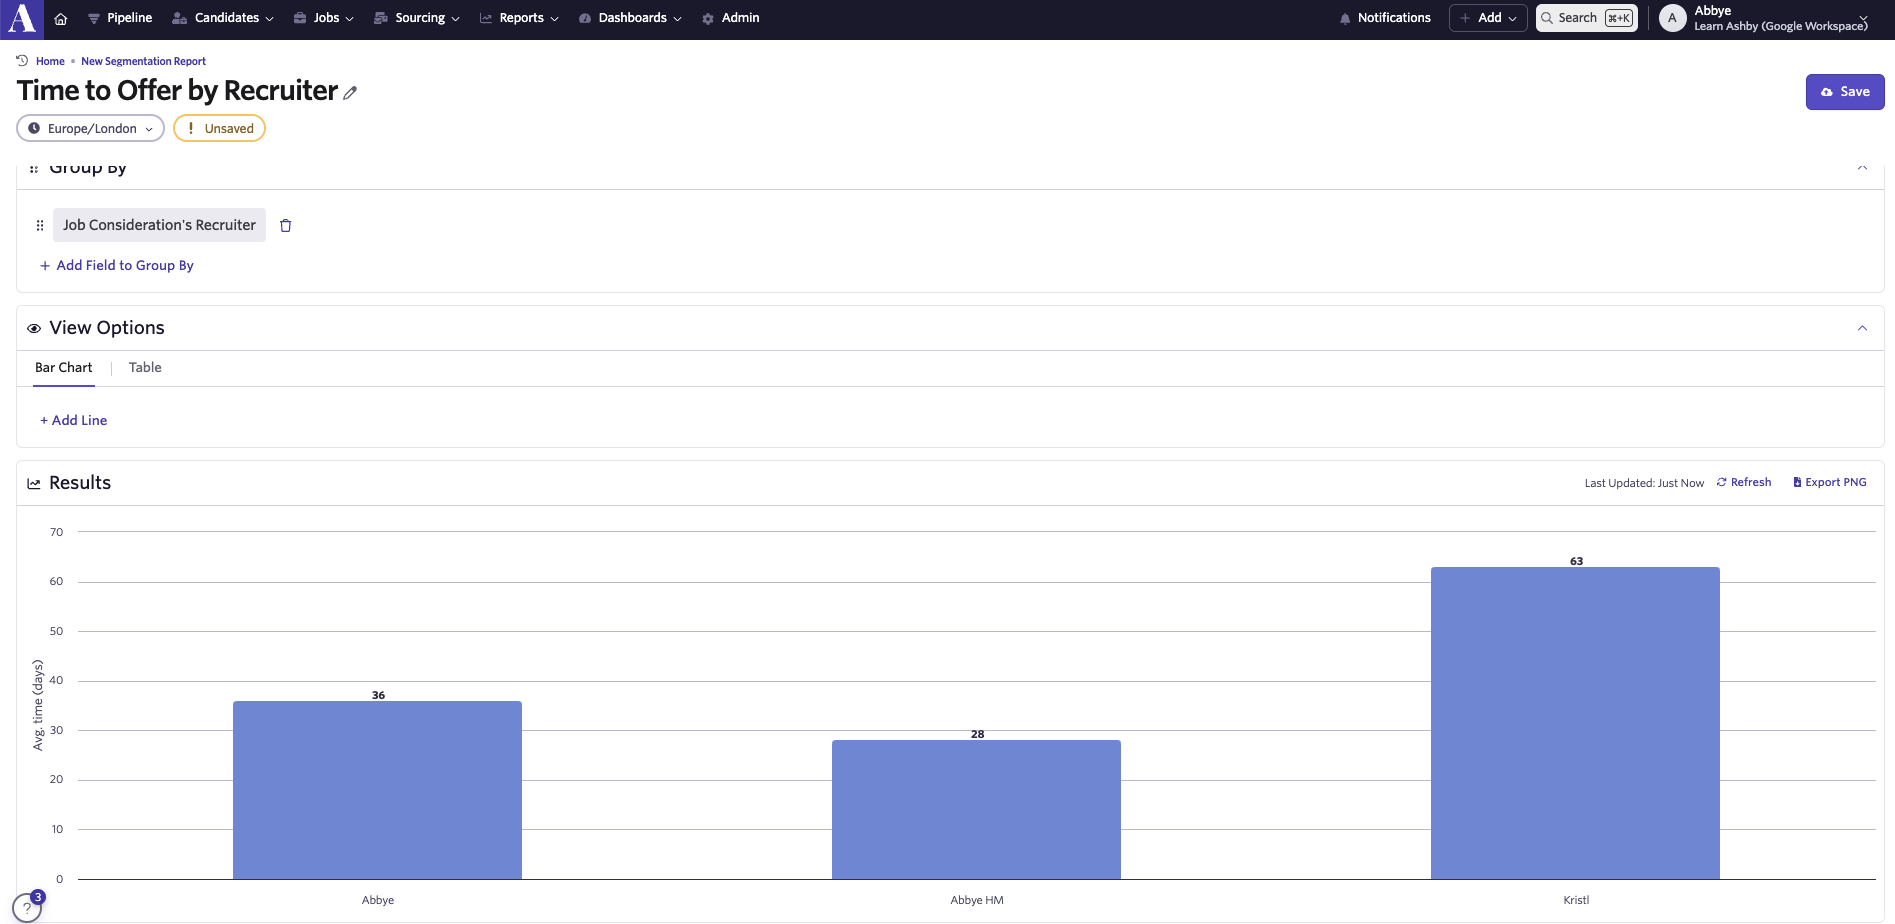The image size is (1895, 924).
Task: Open the Reports dropdown
Action: [x=519, y=18]
